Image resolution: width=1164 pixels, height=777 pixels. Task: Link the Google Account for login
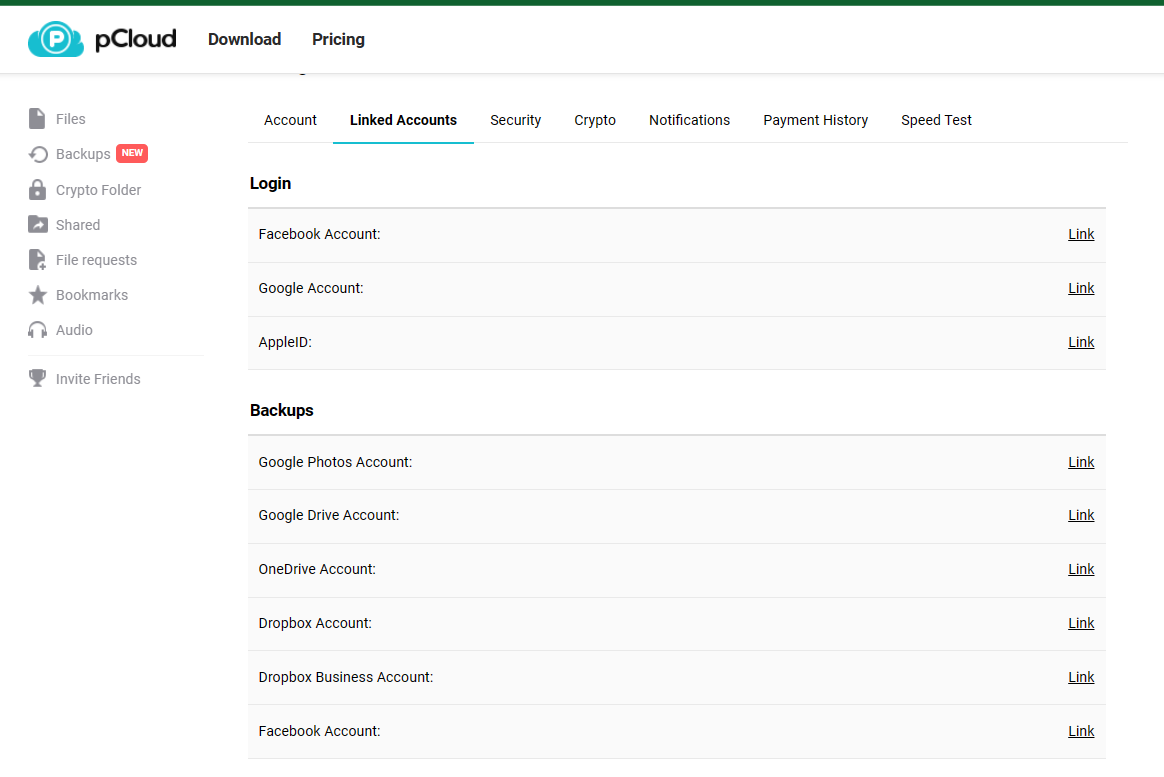click(1081, 289)
